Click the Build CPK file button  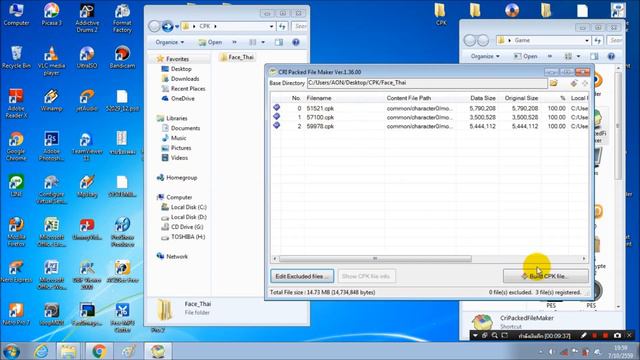point(546,276)
